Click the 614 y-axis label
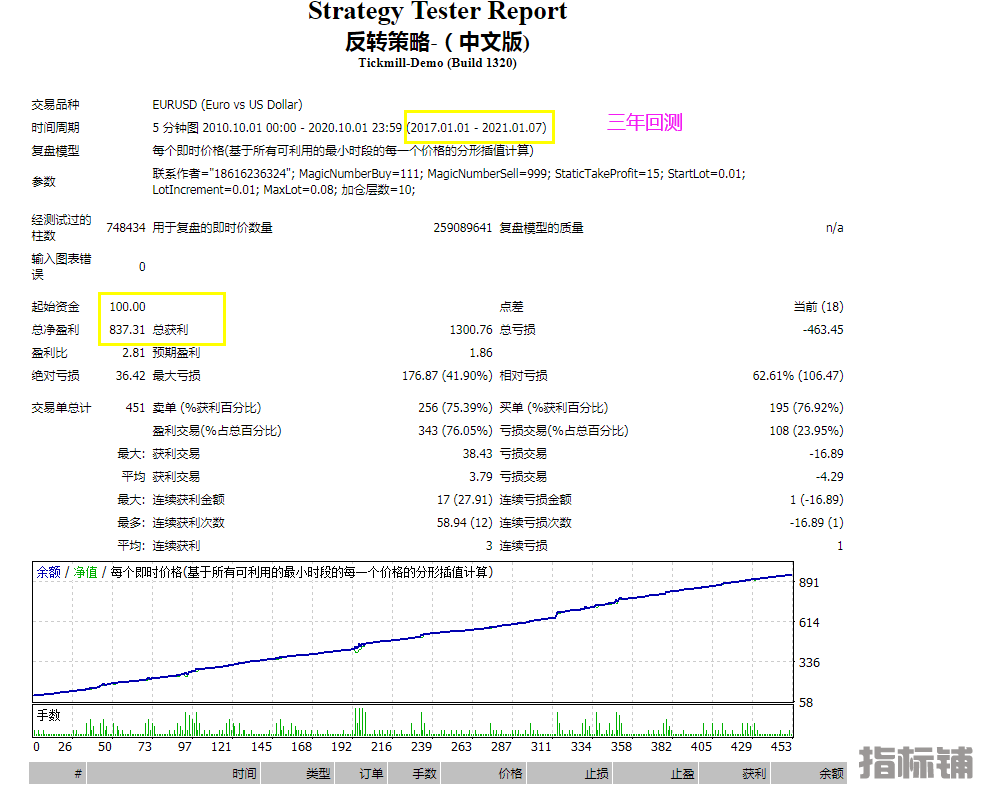This screenshot has height=787, width=987. click(809, 623)
